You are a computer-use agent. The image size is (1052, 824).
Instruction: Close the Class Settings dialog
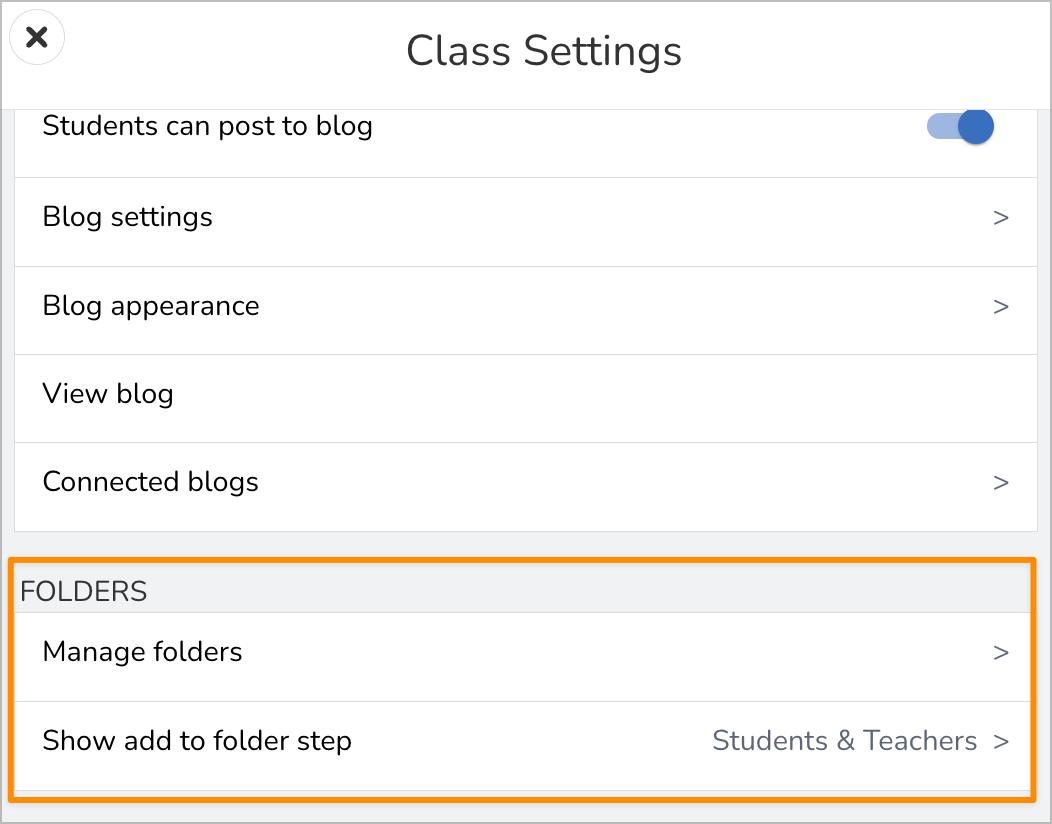pyautogui.click(x=37, y=38)
